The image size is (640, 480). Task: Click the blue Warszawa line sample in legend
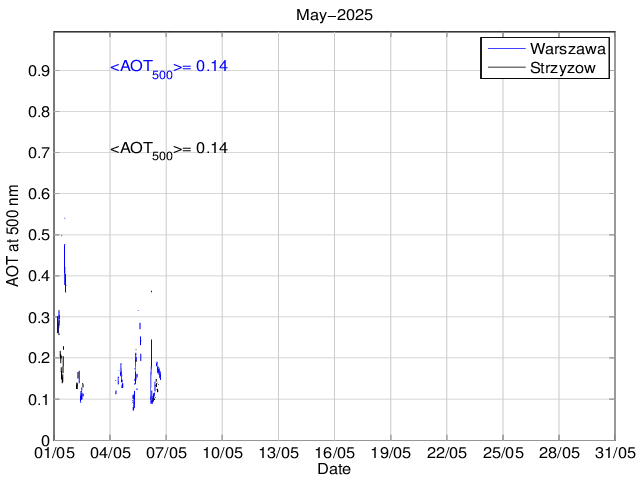(506, 49)
